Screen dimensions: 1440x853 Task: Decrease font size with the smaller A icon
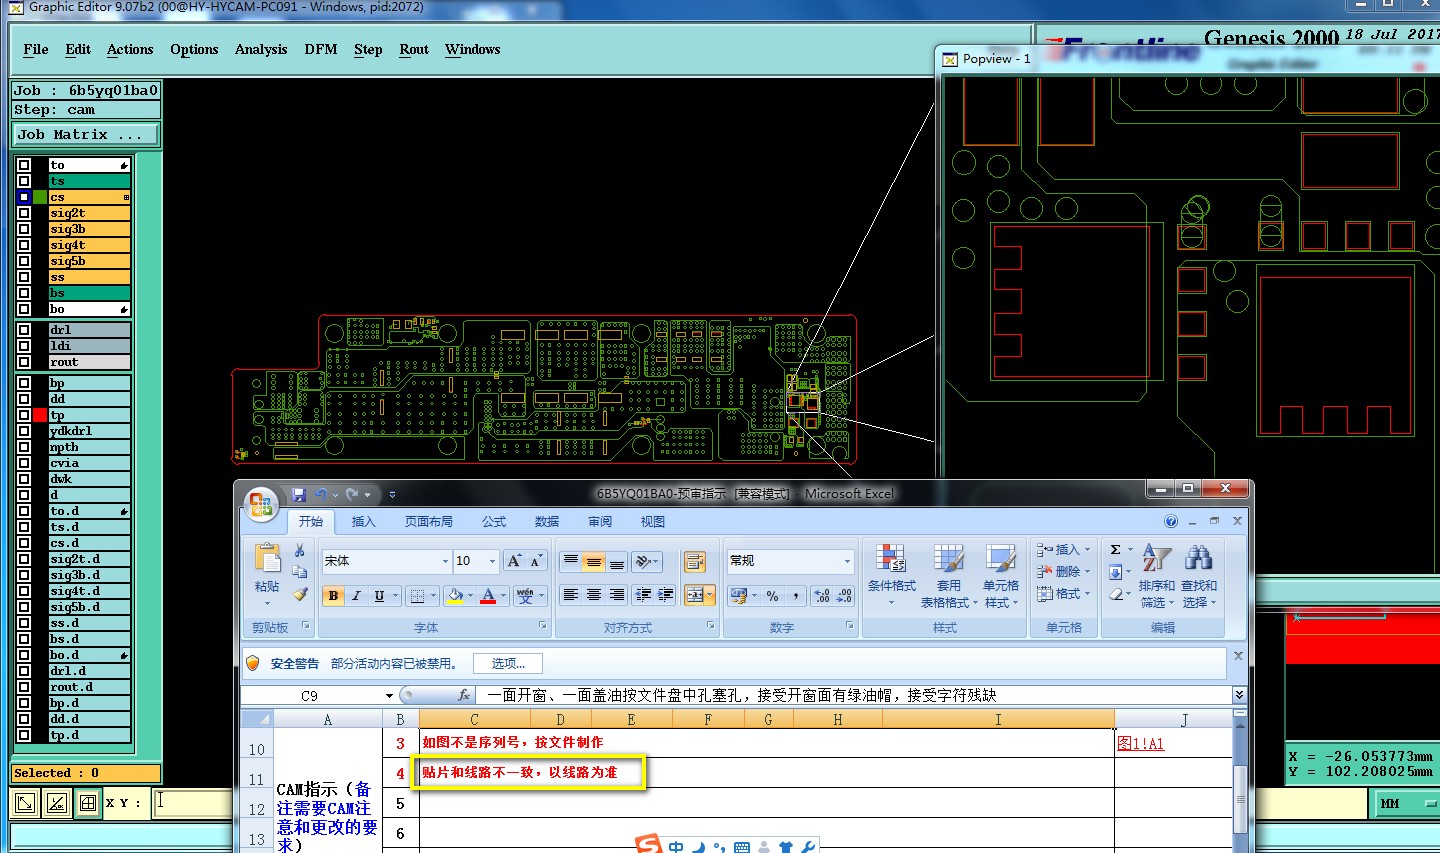[x=536, y=561]
